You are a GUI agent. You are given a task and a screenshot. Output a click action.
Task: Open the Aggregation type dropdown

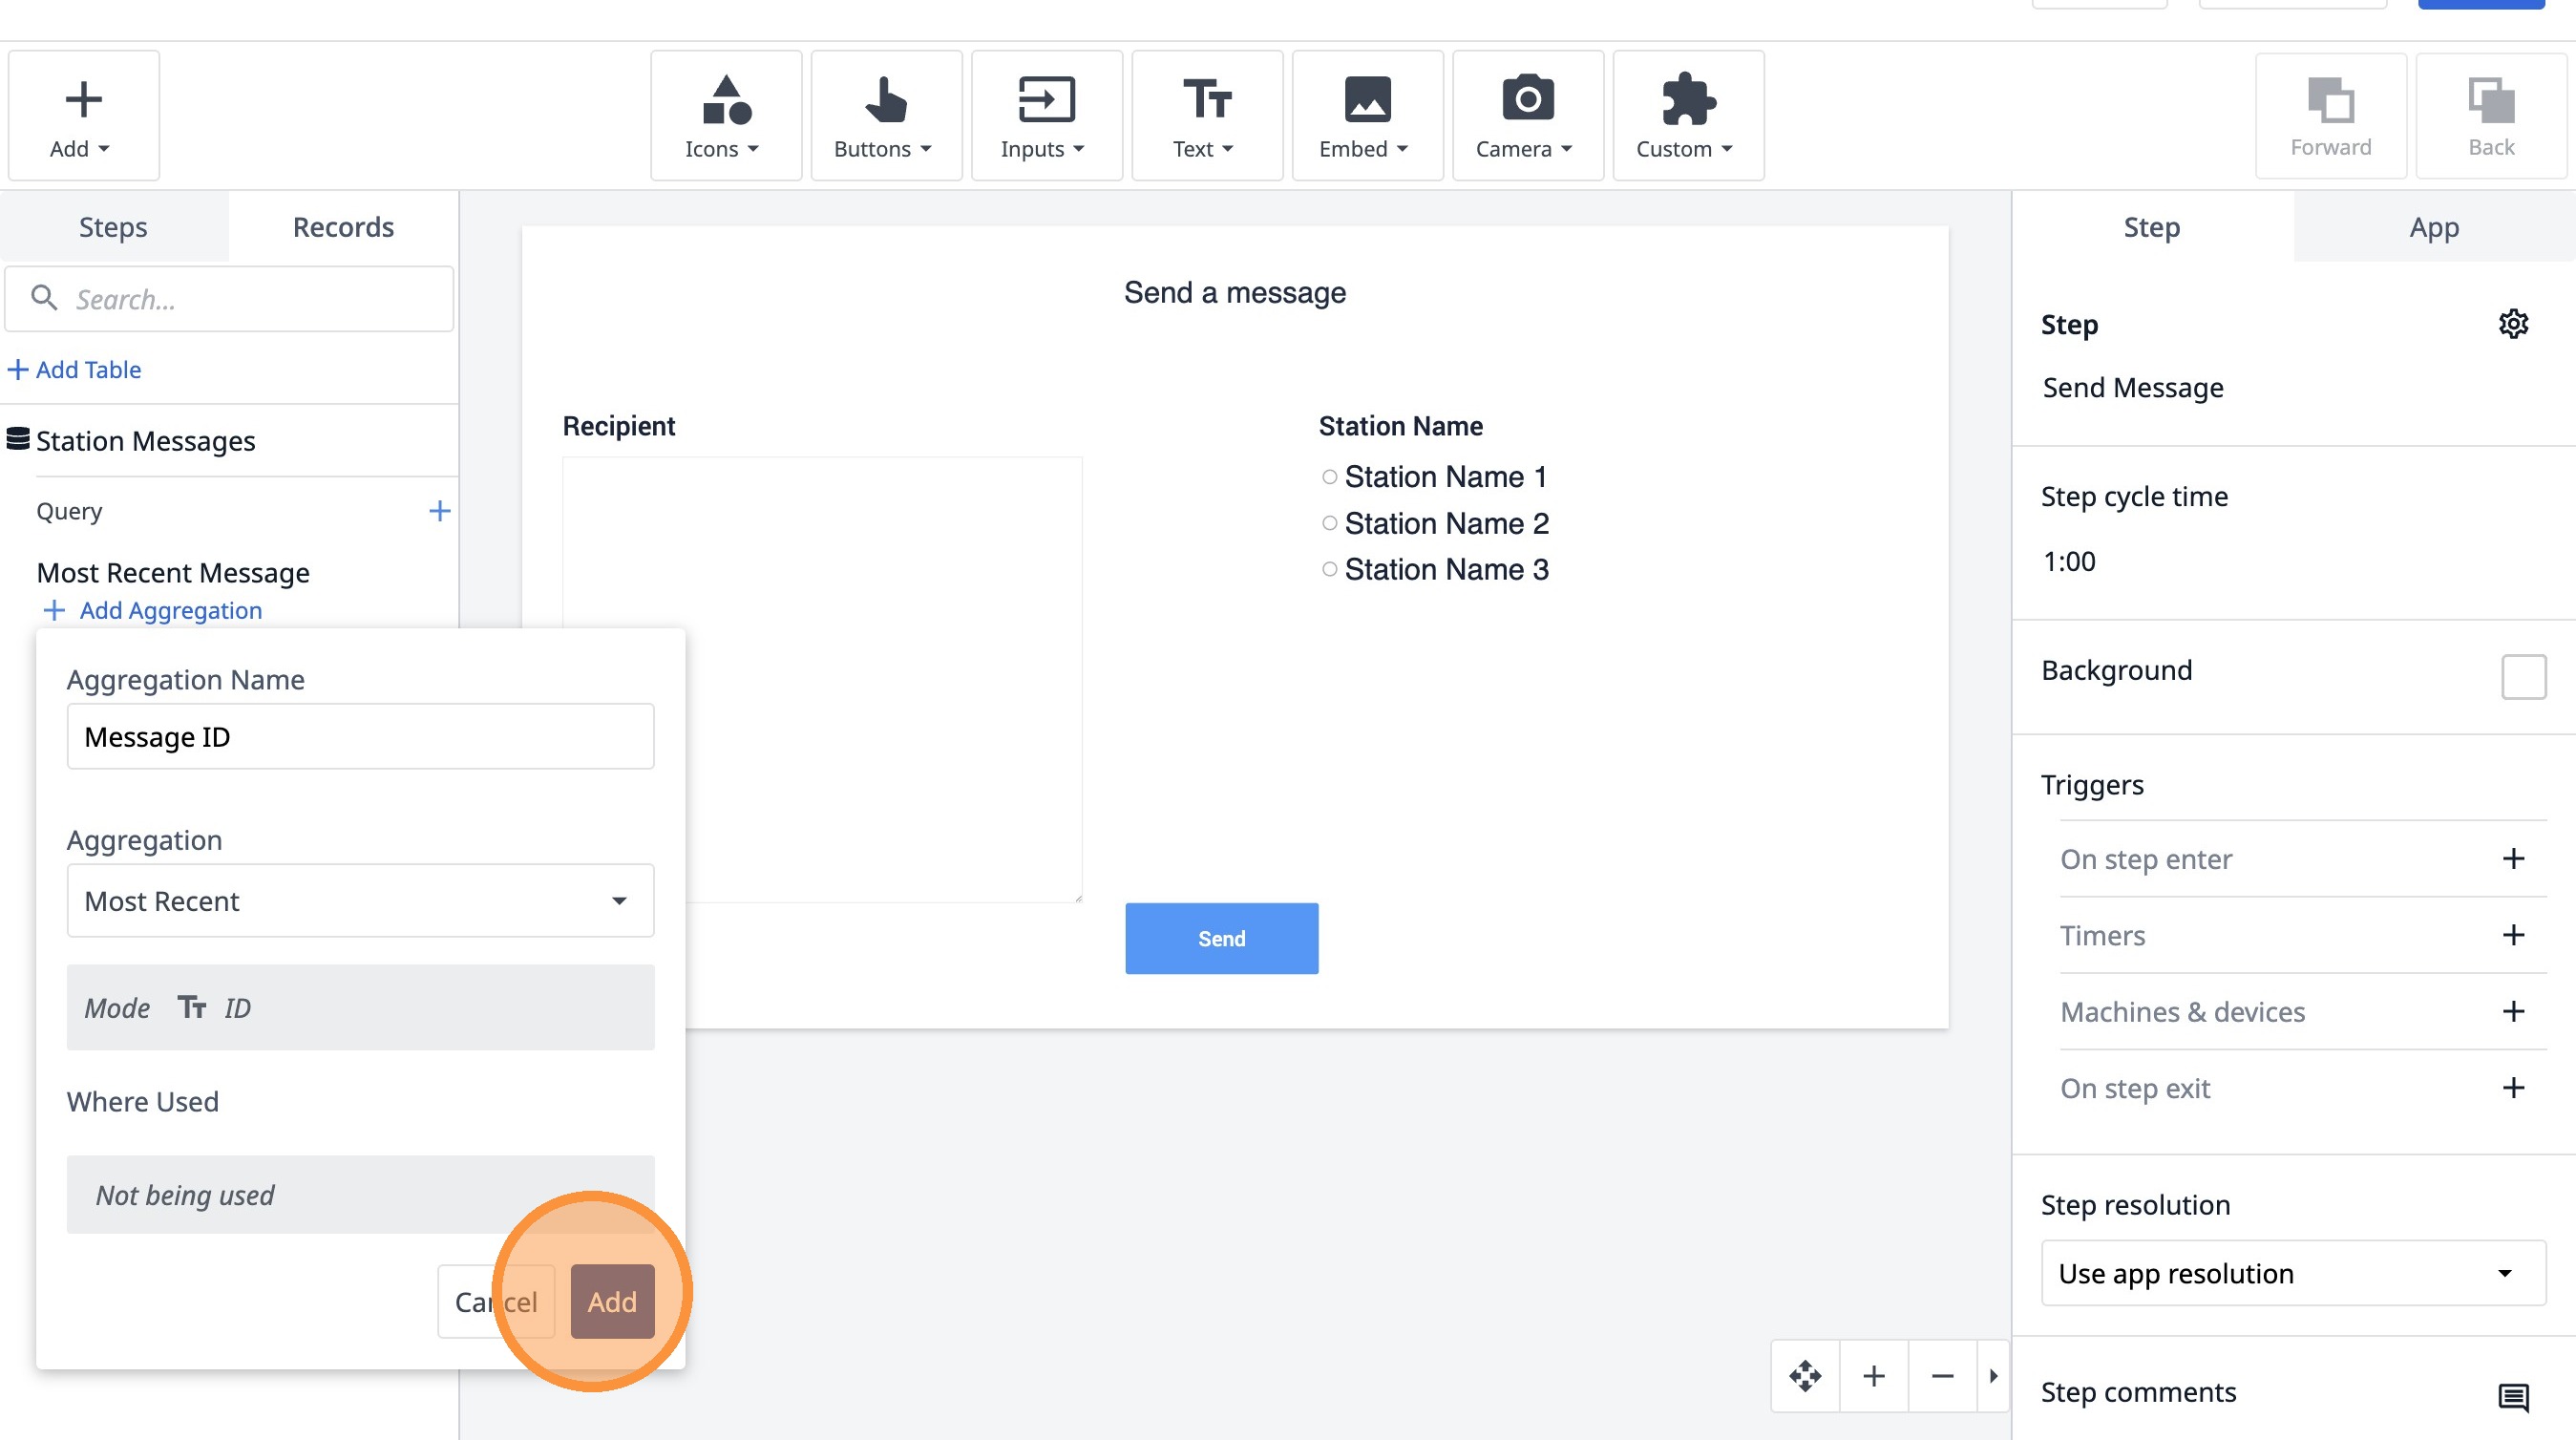pyautogui.click(x=360, y=900)
